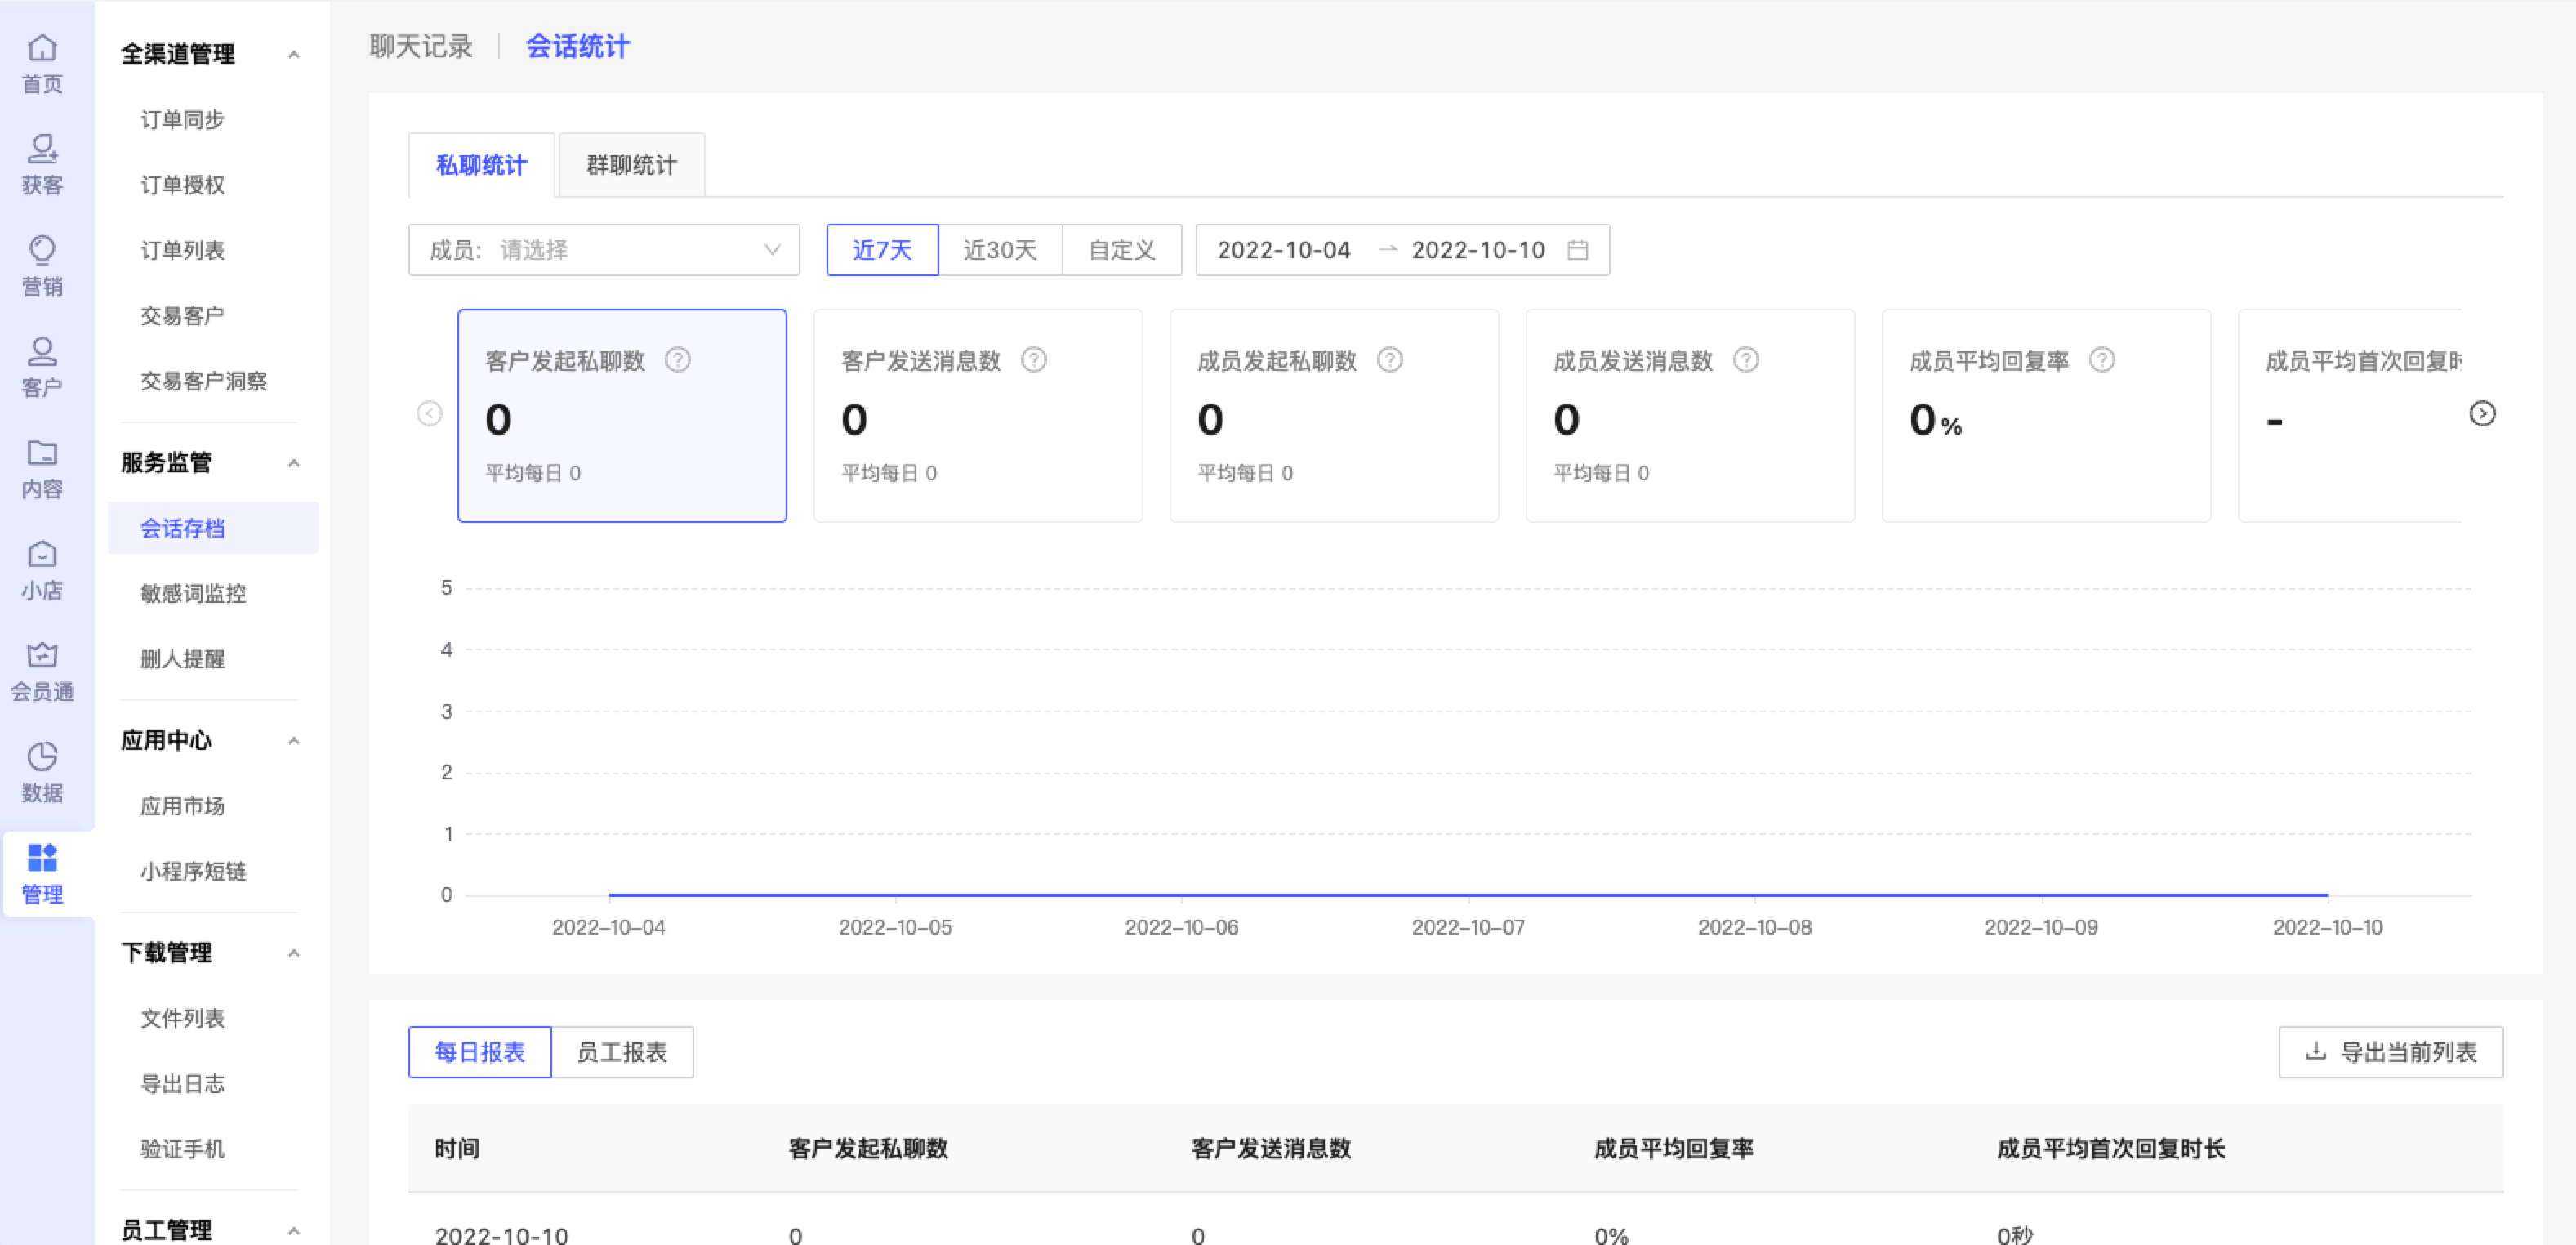The height and width of the screenshot is (1245, 2576).
Task: Select the 客户发起私聊数 stat card
Action: [622, 416]
